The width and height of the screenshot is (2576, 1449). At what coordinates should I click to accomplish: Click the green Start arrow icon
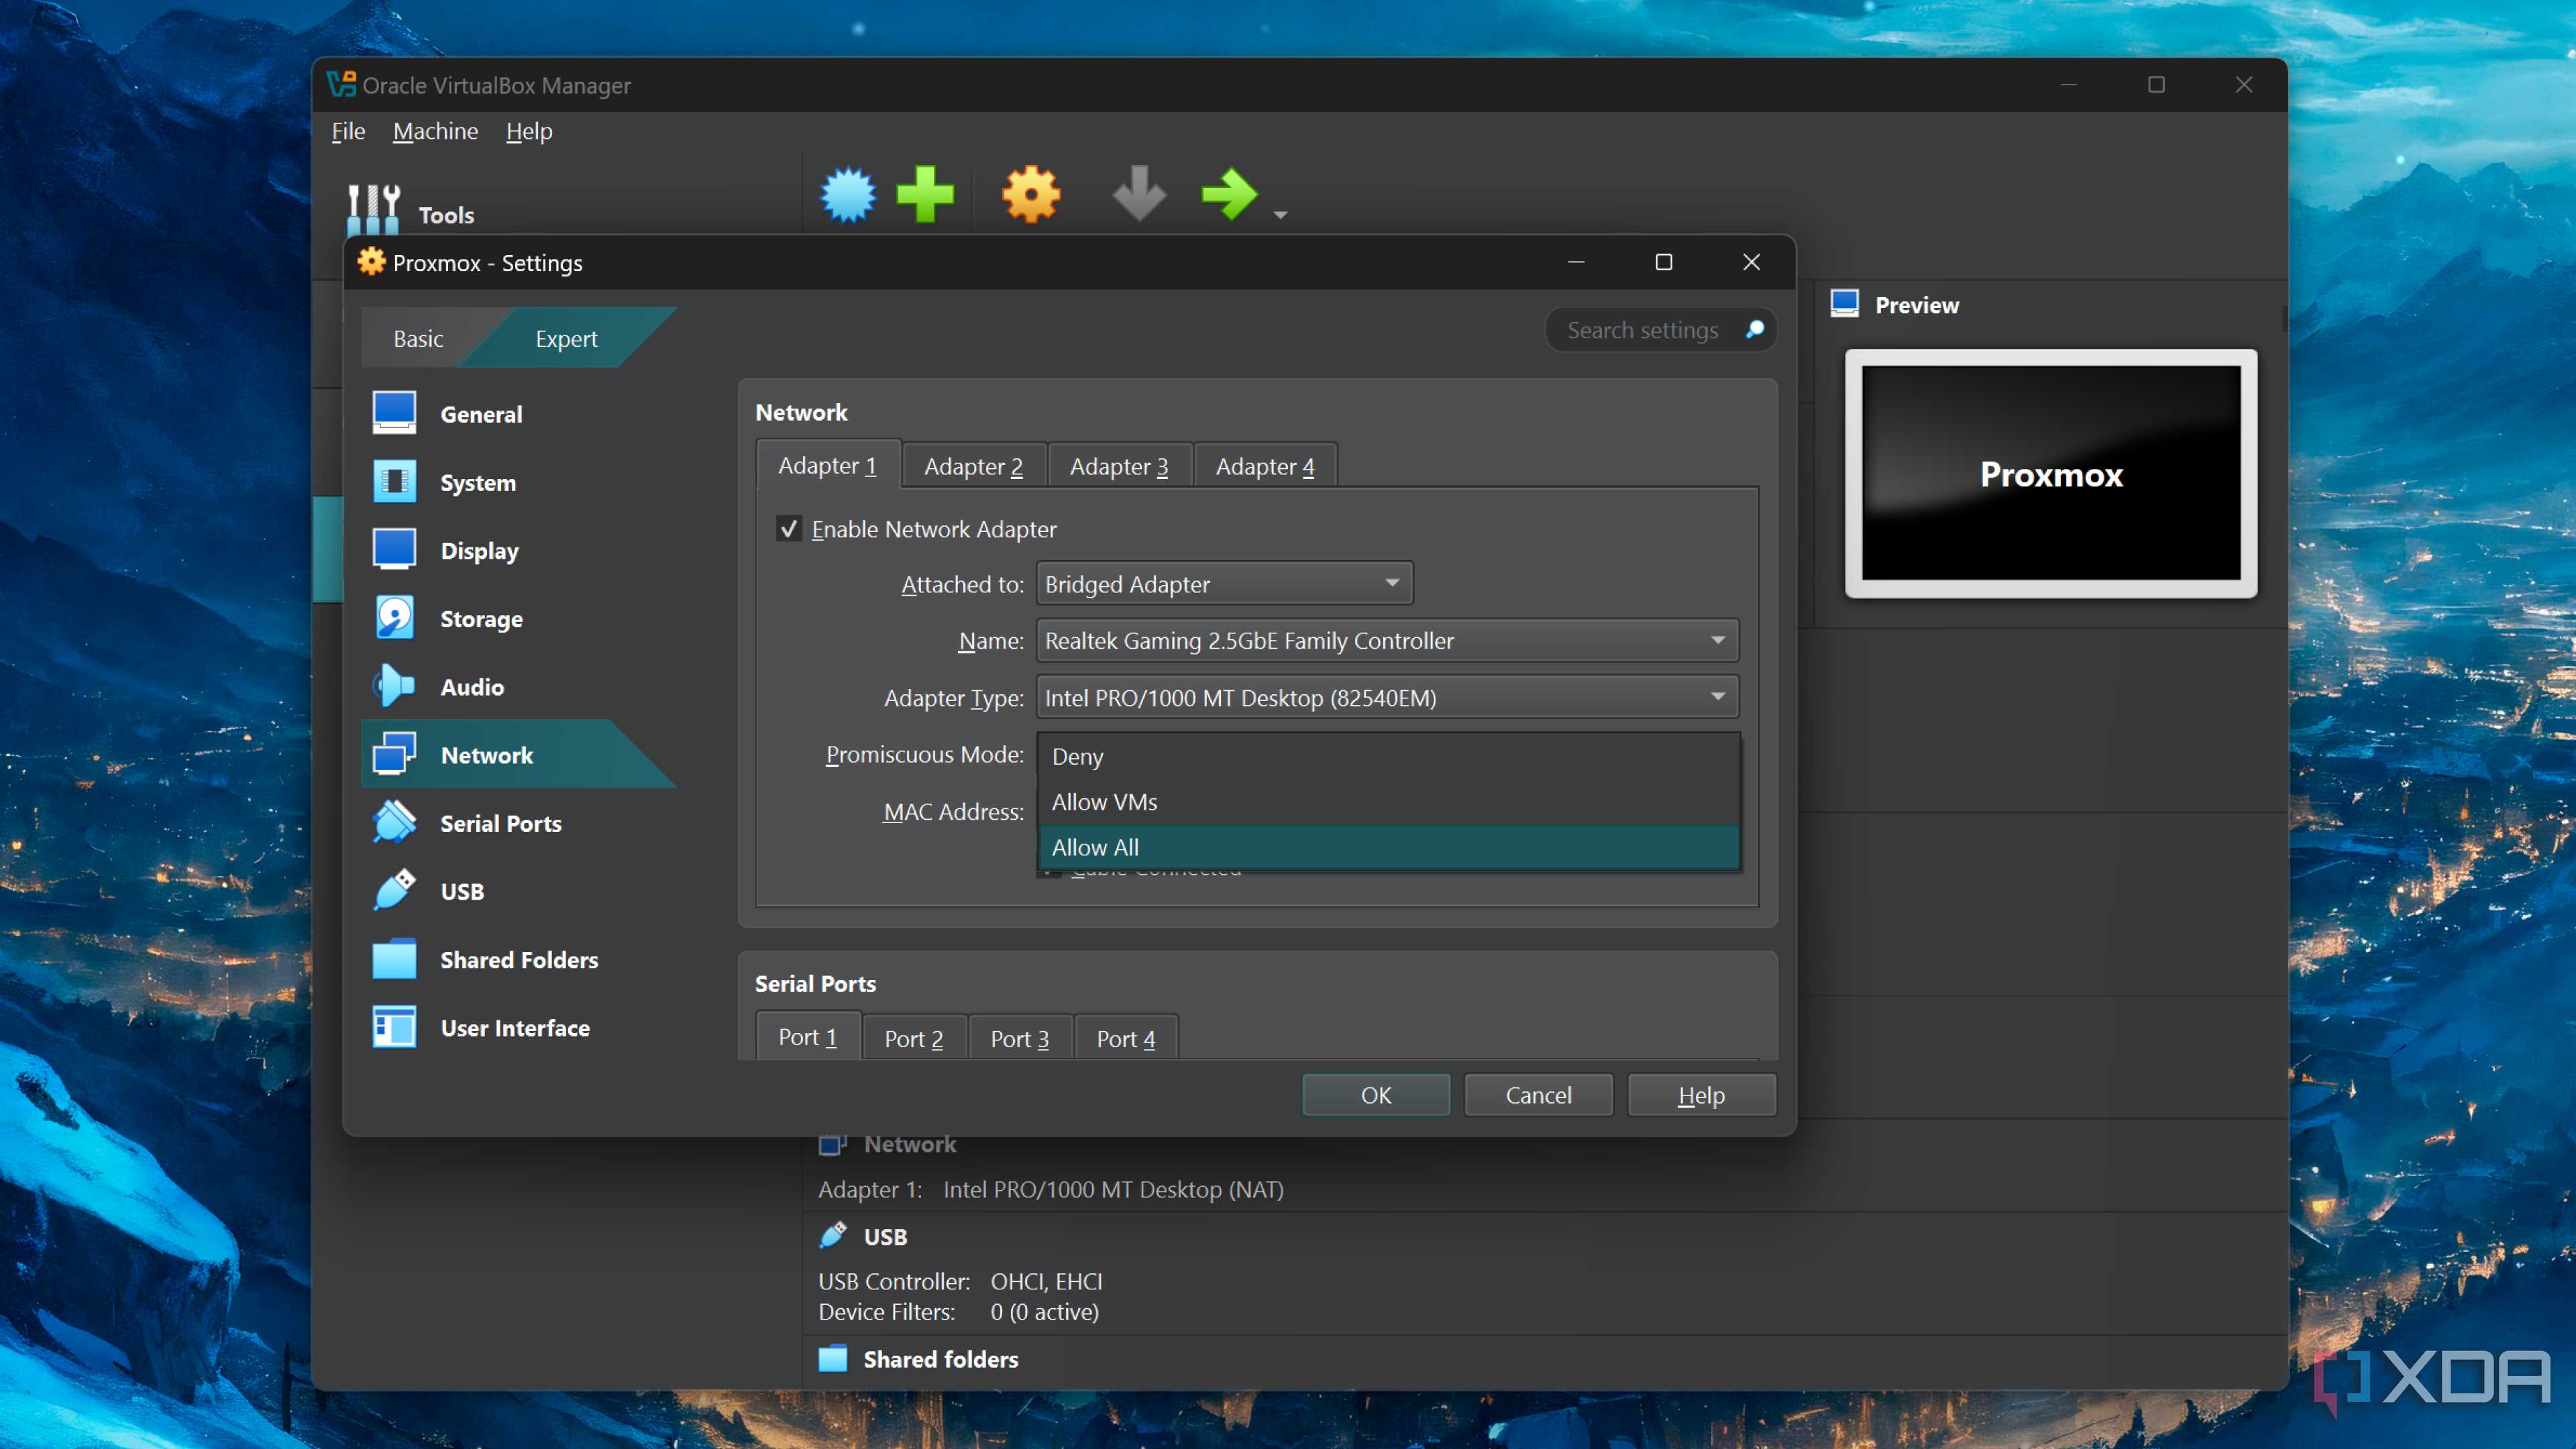(x=1229, y=194)
